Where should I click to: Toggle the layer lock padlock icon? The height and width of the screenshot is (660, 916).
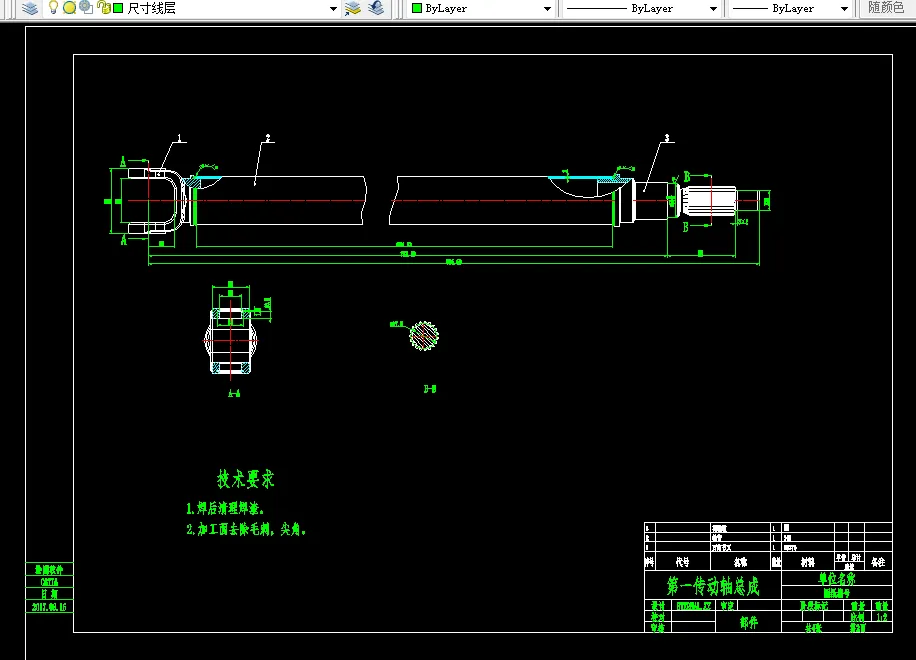click(103, 8)
